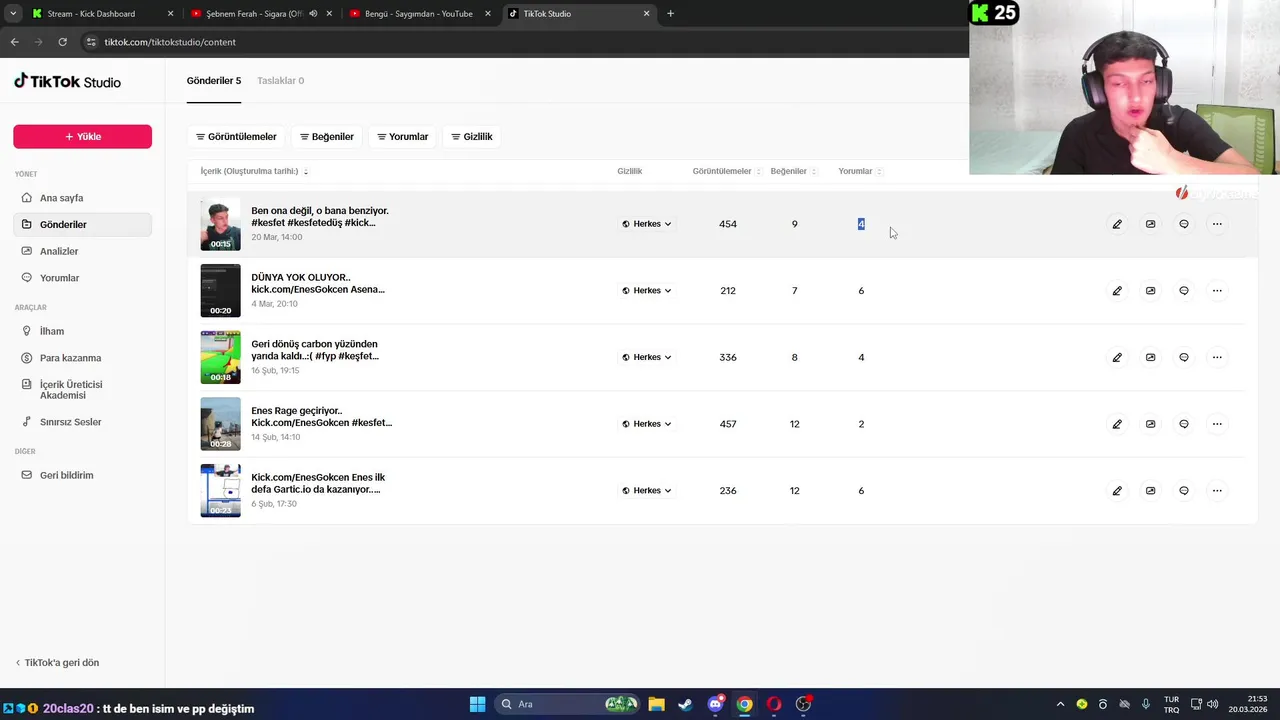Open comments icon for "Enes Rage geçiriyor" post
Screen dimensions: 1280x720
click(1184, 424)
